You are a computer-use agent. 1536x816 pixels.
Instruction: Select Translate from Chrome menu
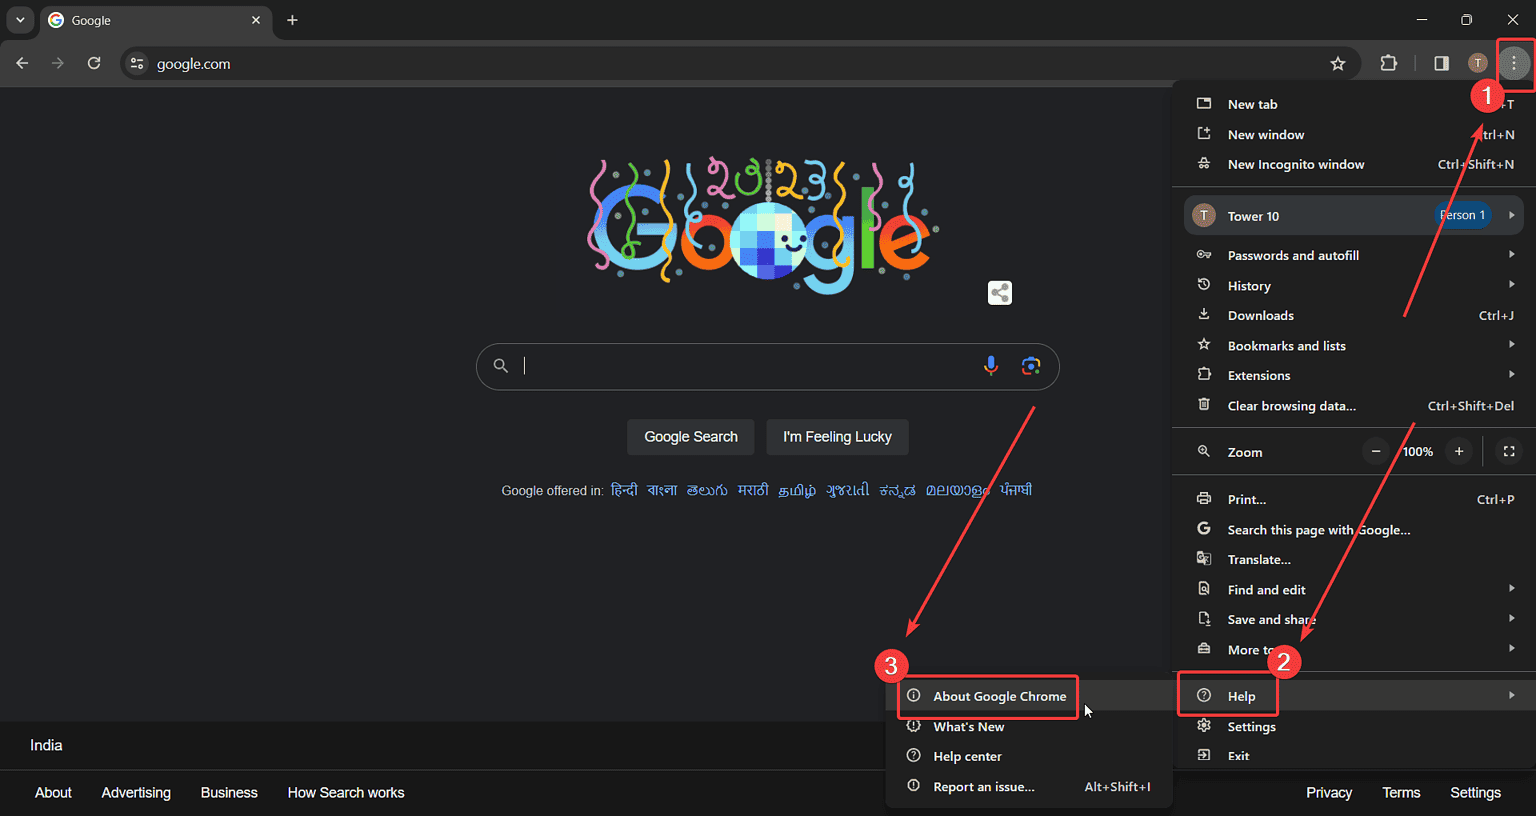tap(1354, 559)
